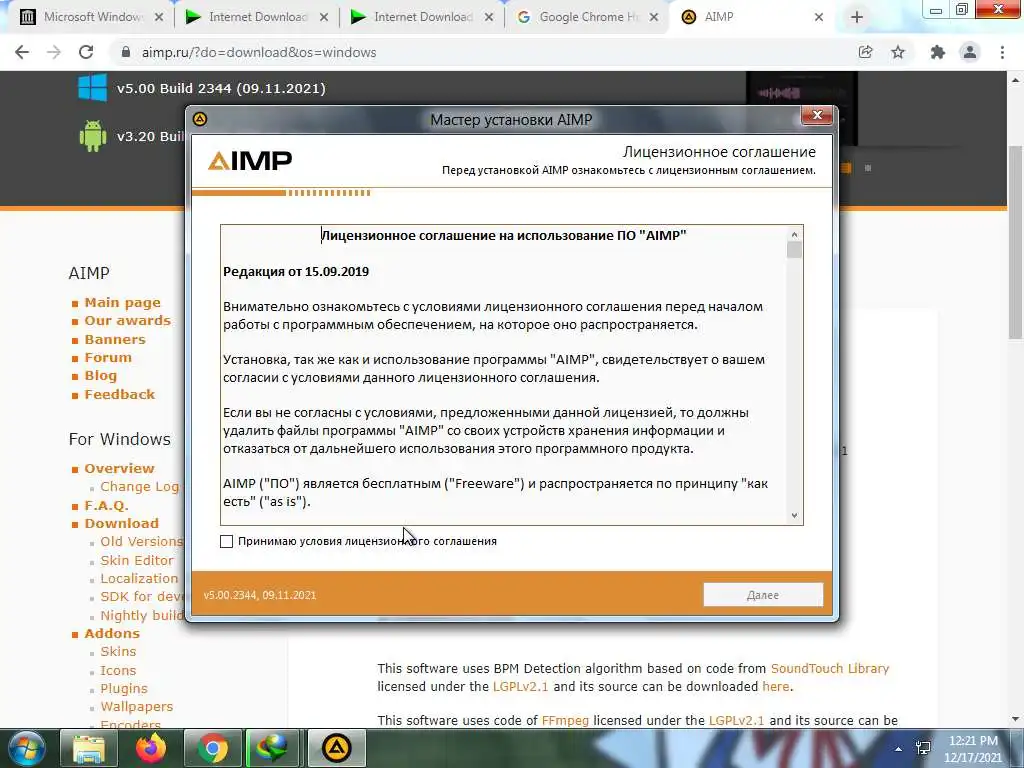Accept the license agreement checkbox

point(227,541)
